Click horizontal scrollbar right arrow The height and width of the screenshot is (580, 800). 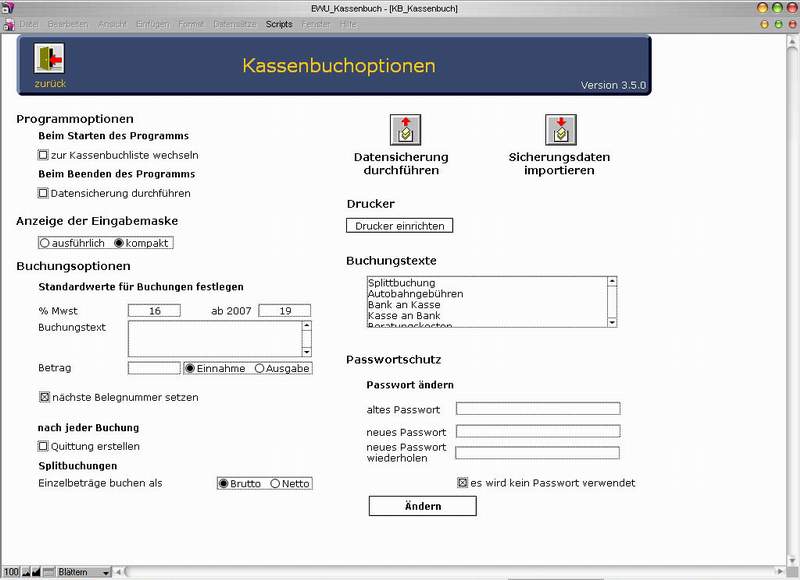point(780,572)
